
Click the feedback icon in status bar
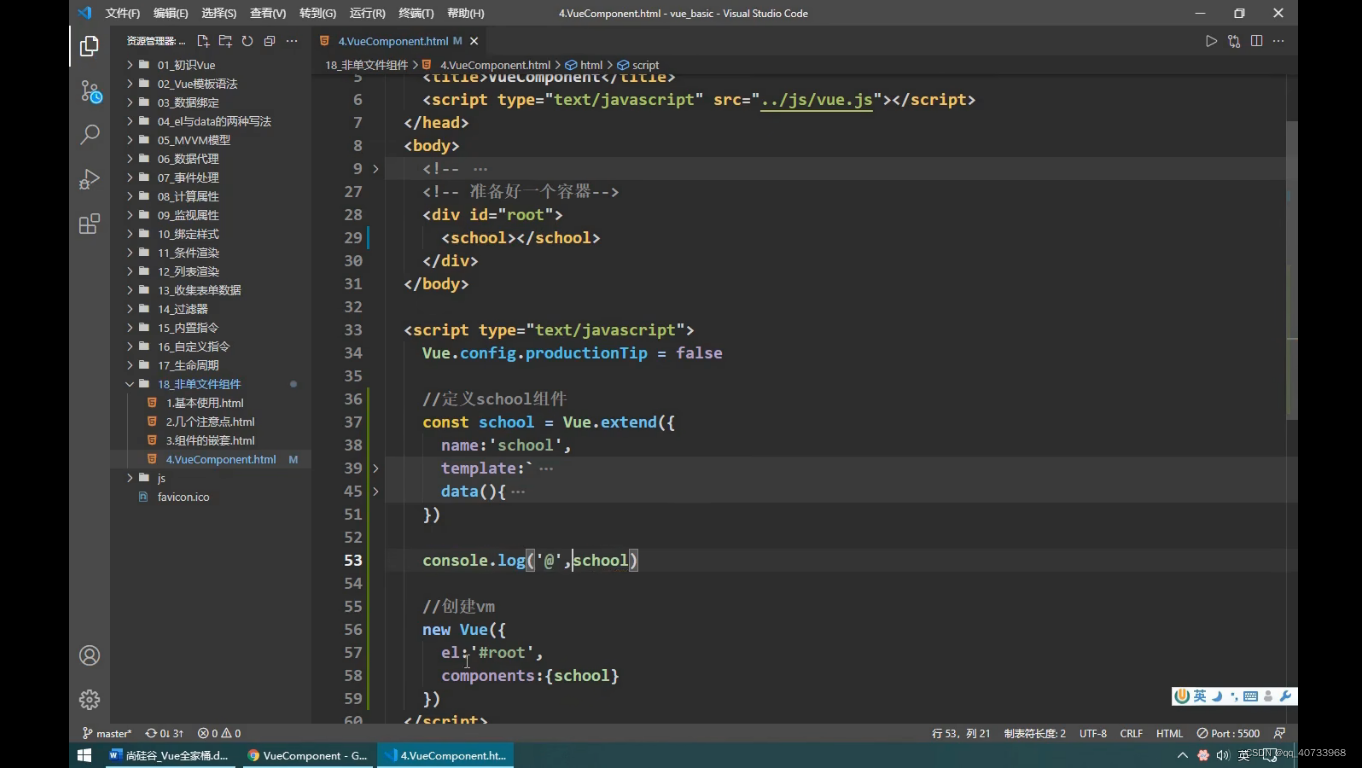(1279, 733)
